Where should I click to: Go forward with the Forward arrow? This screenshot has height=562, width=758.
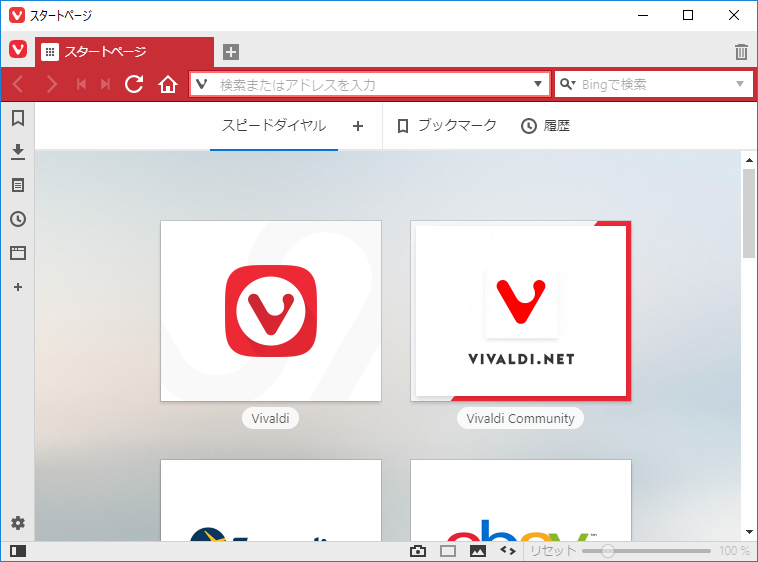(x=51, y=84)
